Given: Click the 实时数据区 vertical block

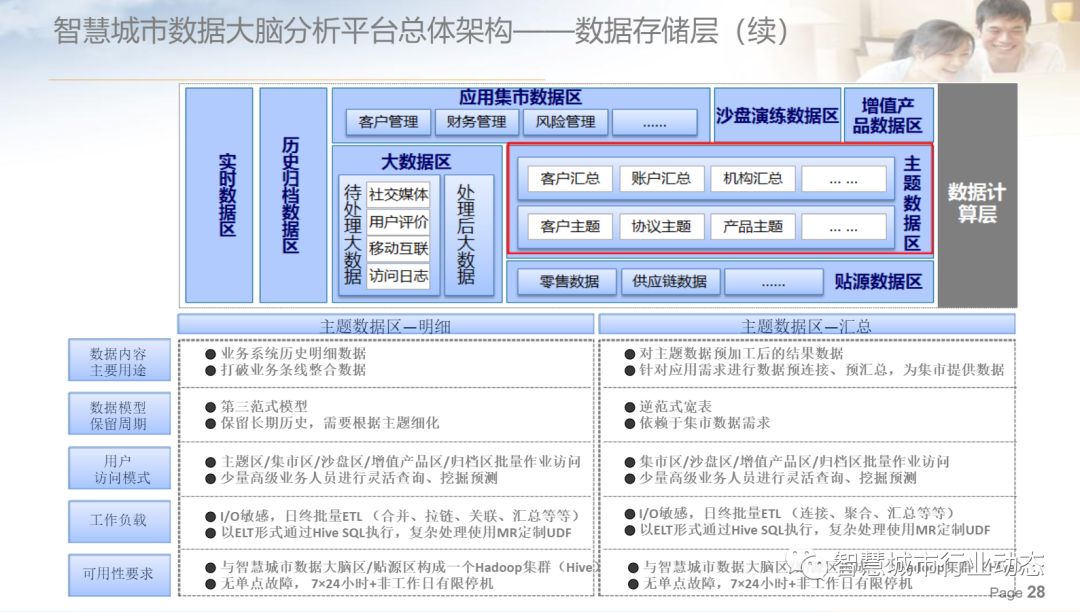Looking at the screenshot, I should point(219,195).
